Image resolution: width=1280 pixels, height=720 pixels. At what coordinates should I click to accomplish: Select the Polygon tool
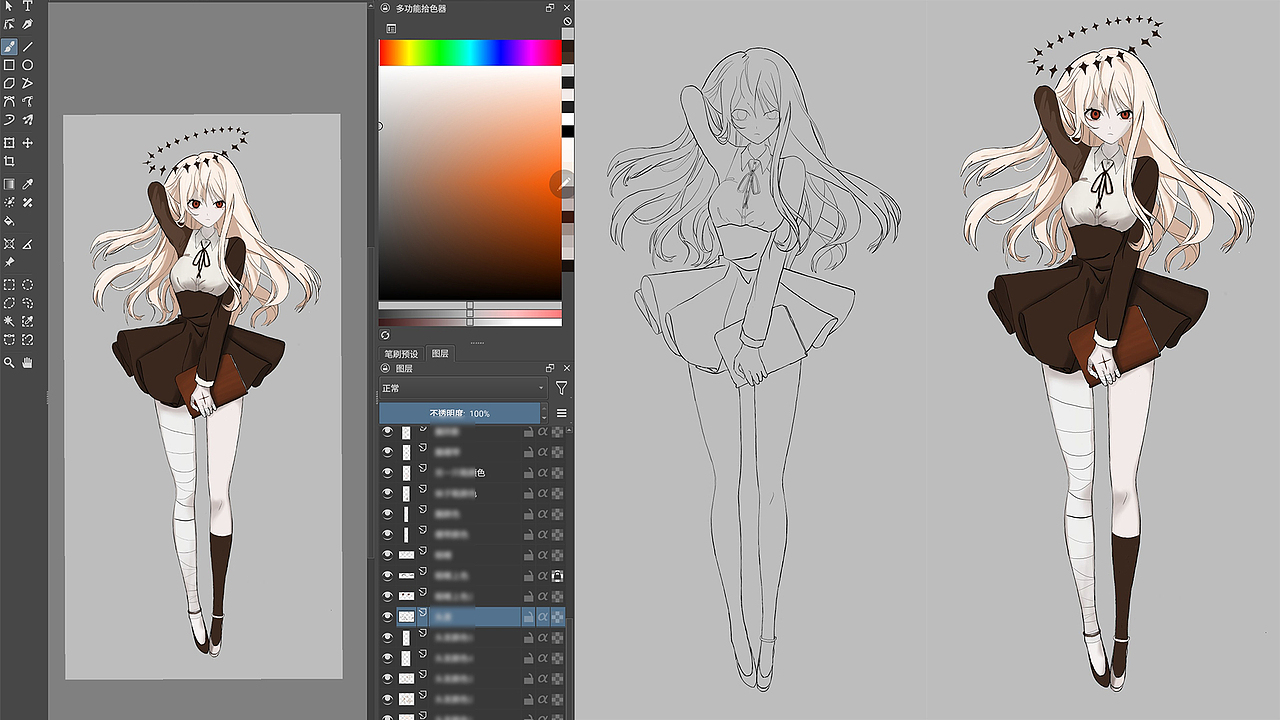(x=9, y=83)
